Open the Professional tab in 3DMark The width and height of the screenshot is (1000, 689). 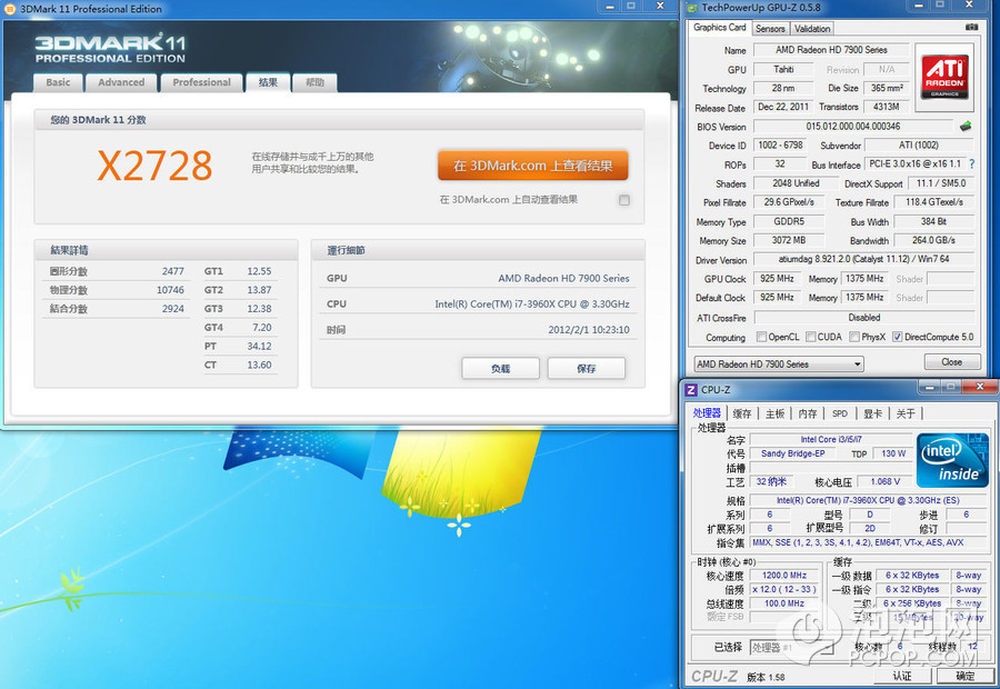click(x=201, y=82)
